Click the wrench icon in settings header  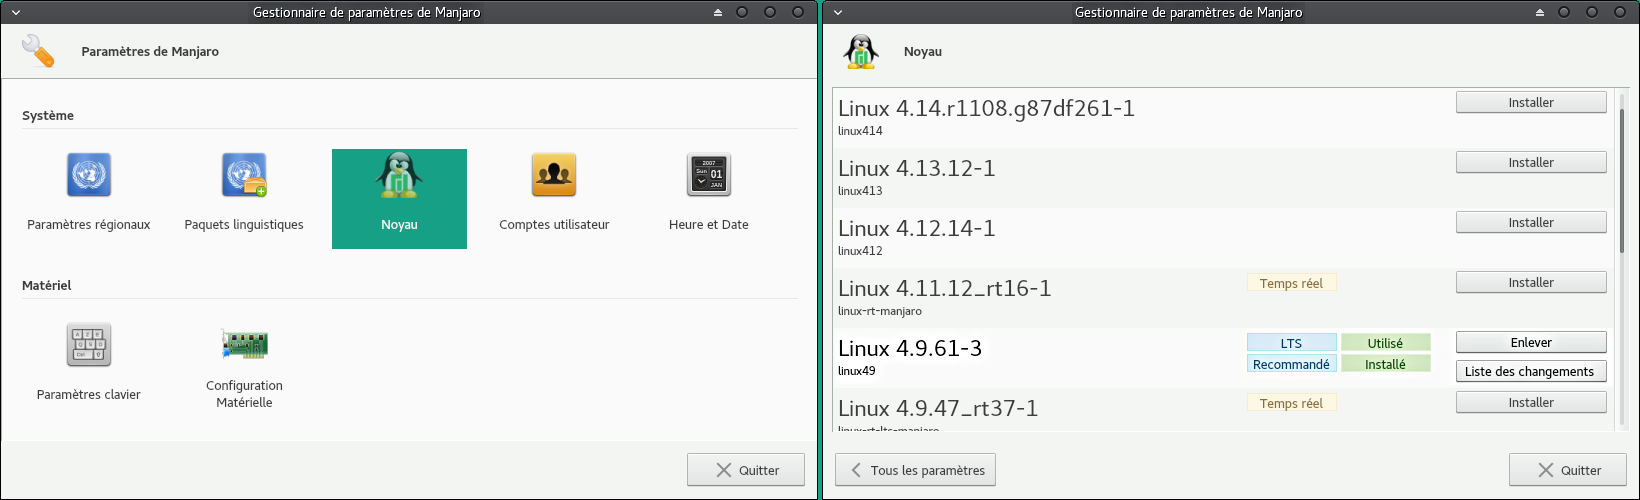pos(39,51)
